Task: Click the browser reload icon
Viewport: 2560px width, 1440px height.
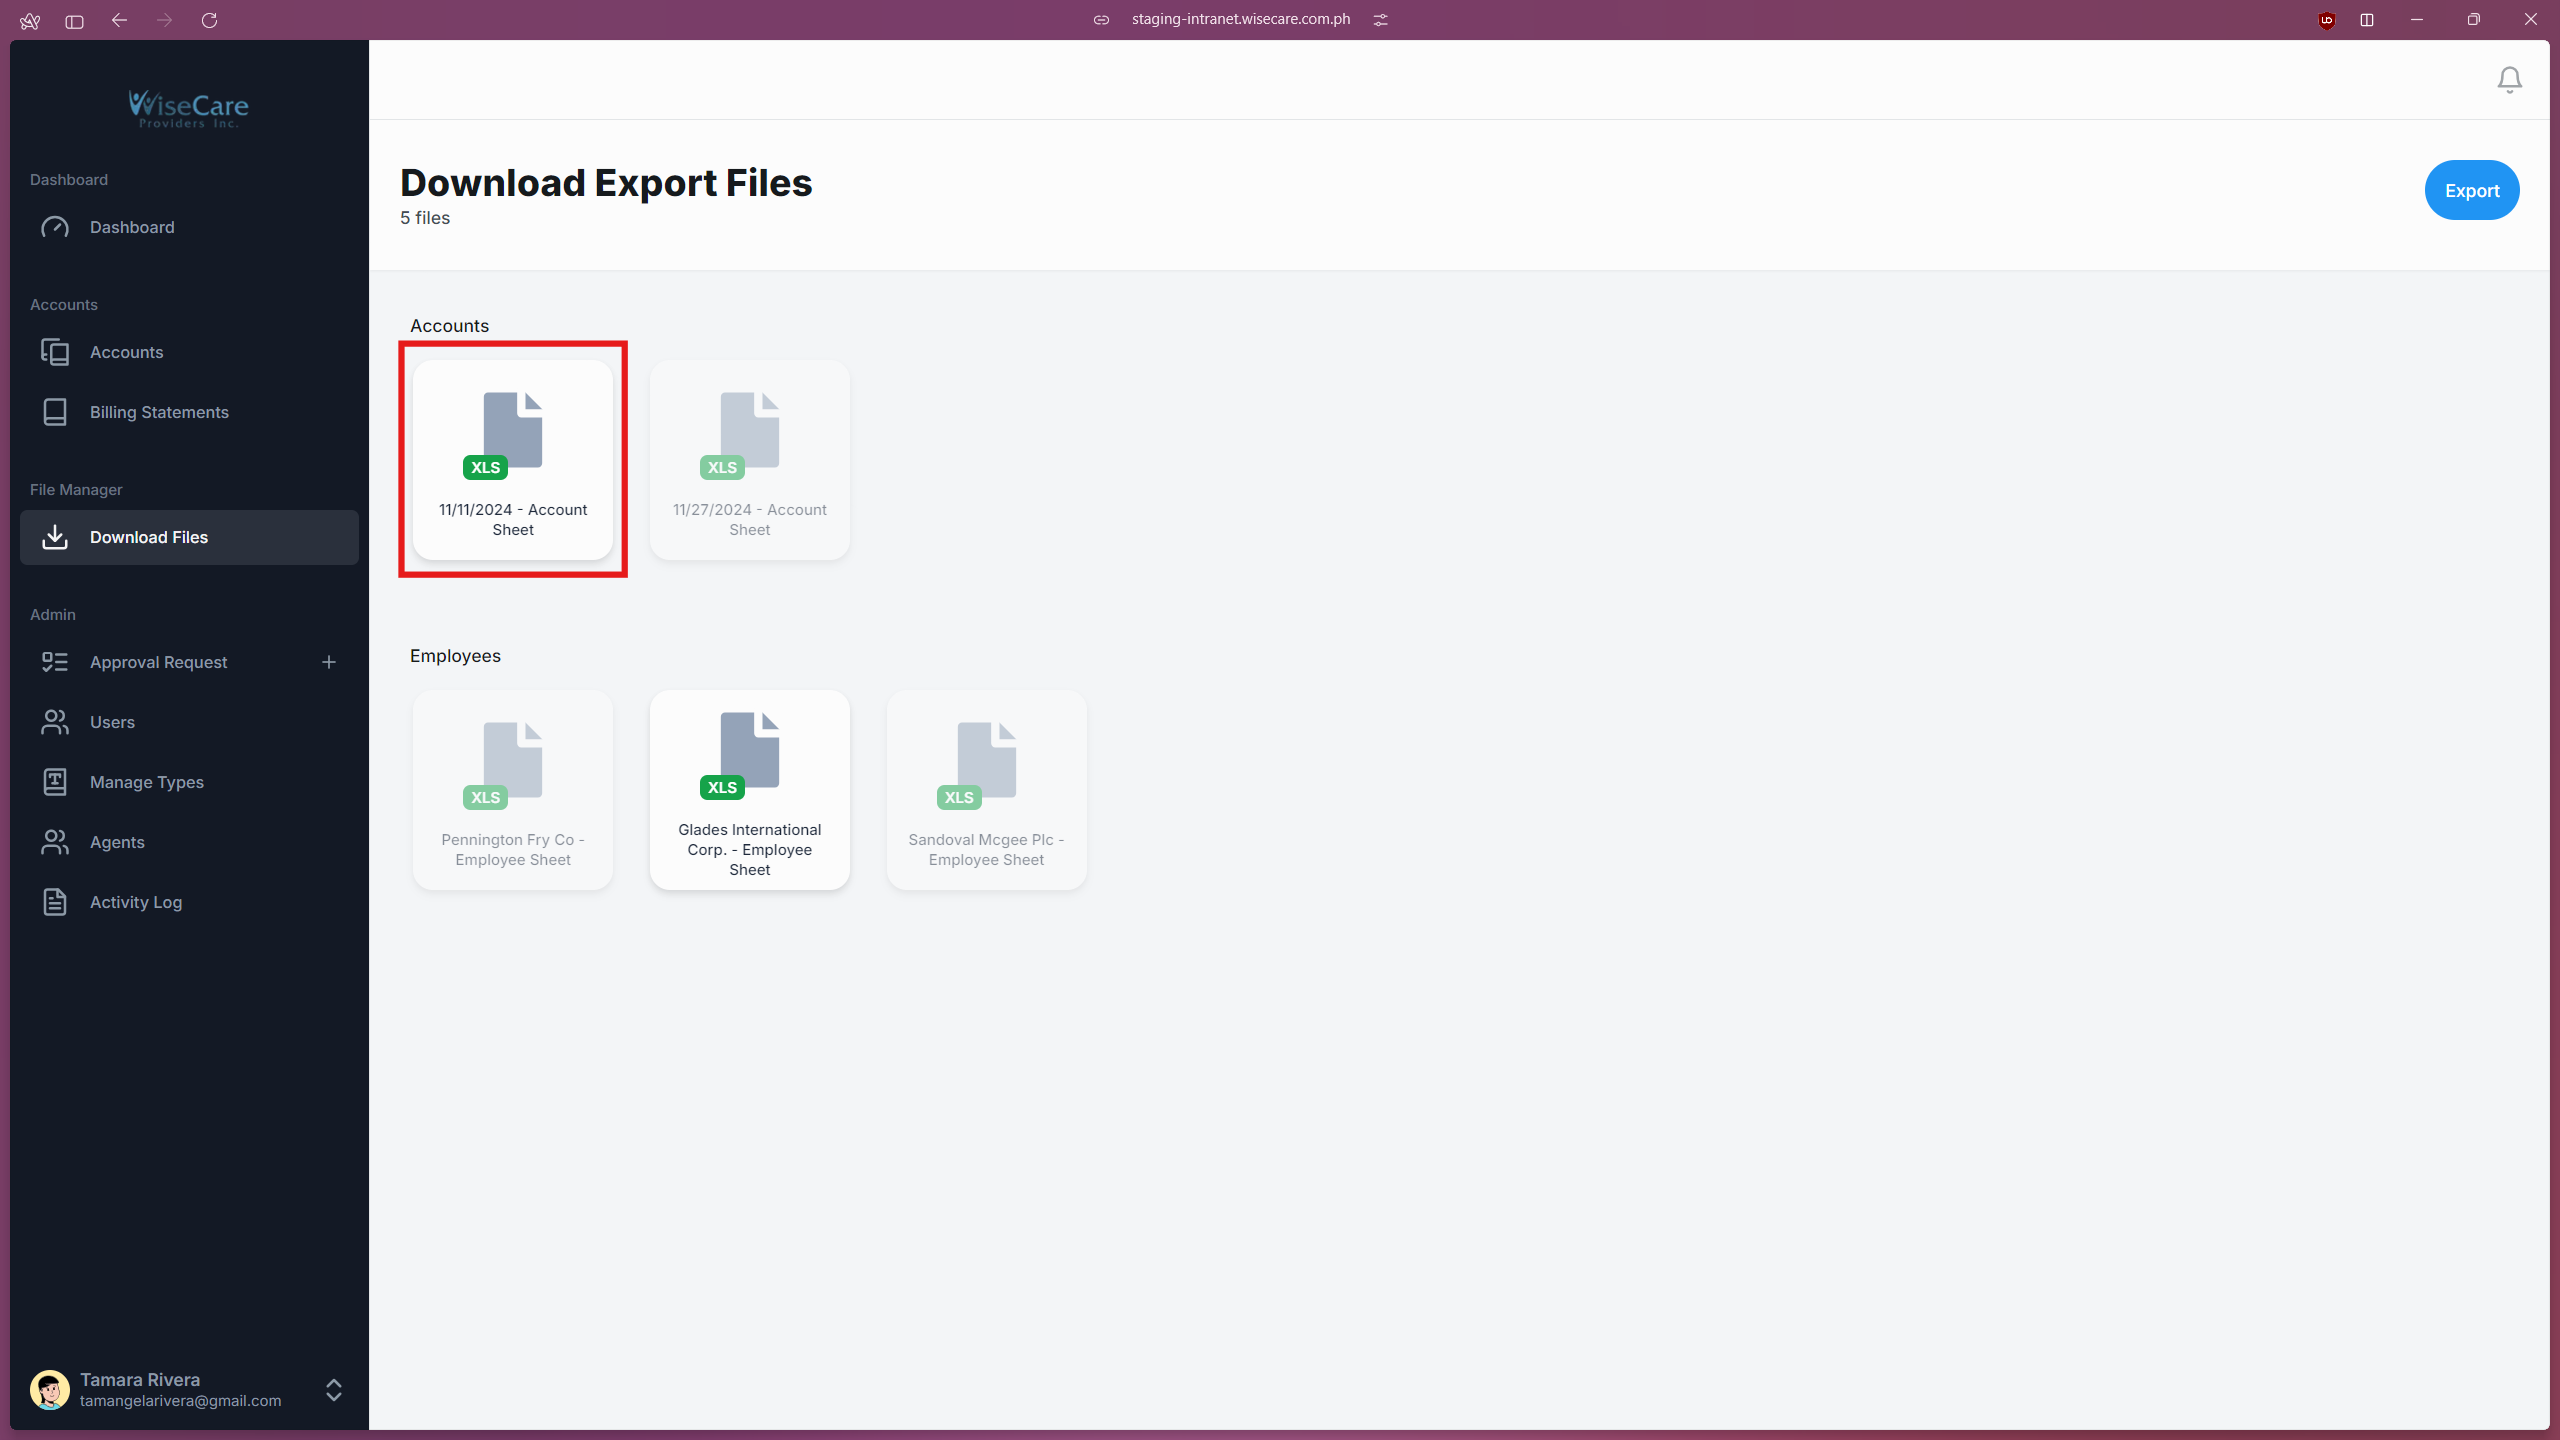Action: (x=209, y=20)
